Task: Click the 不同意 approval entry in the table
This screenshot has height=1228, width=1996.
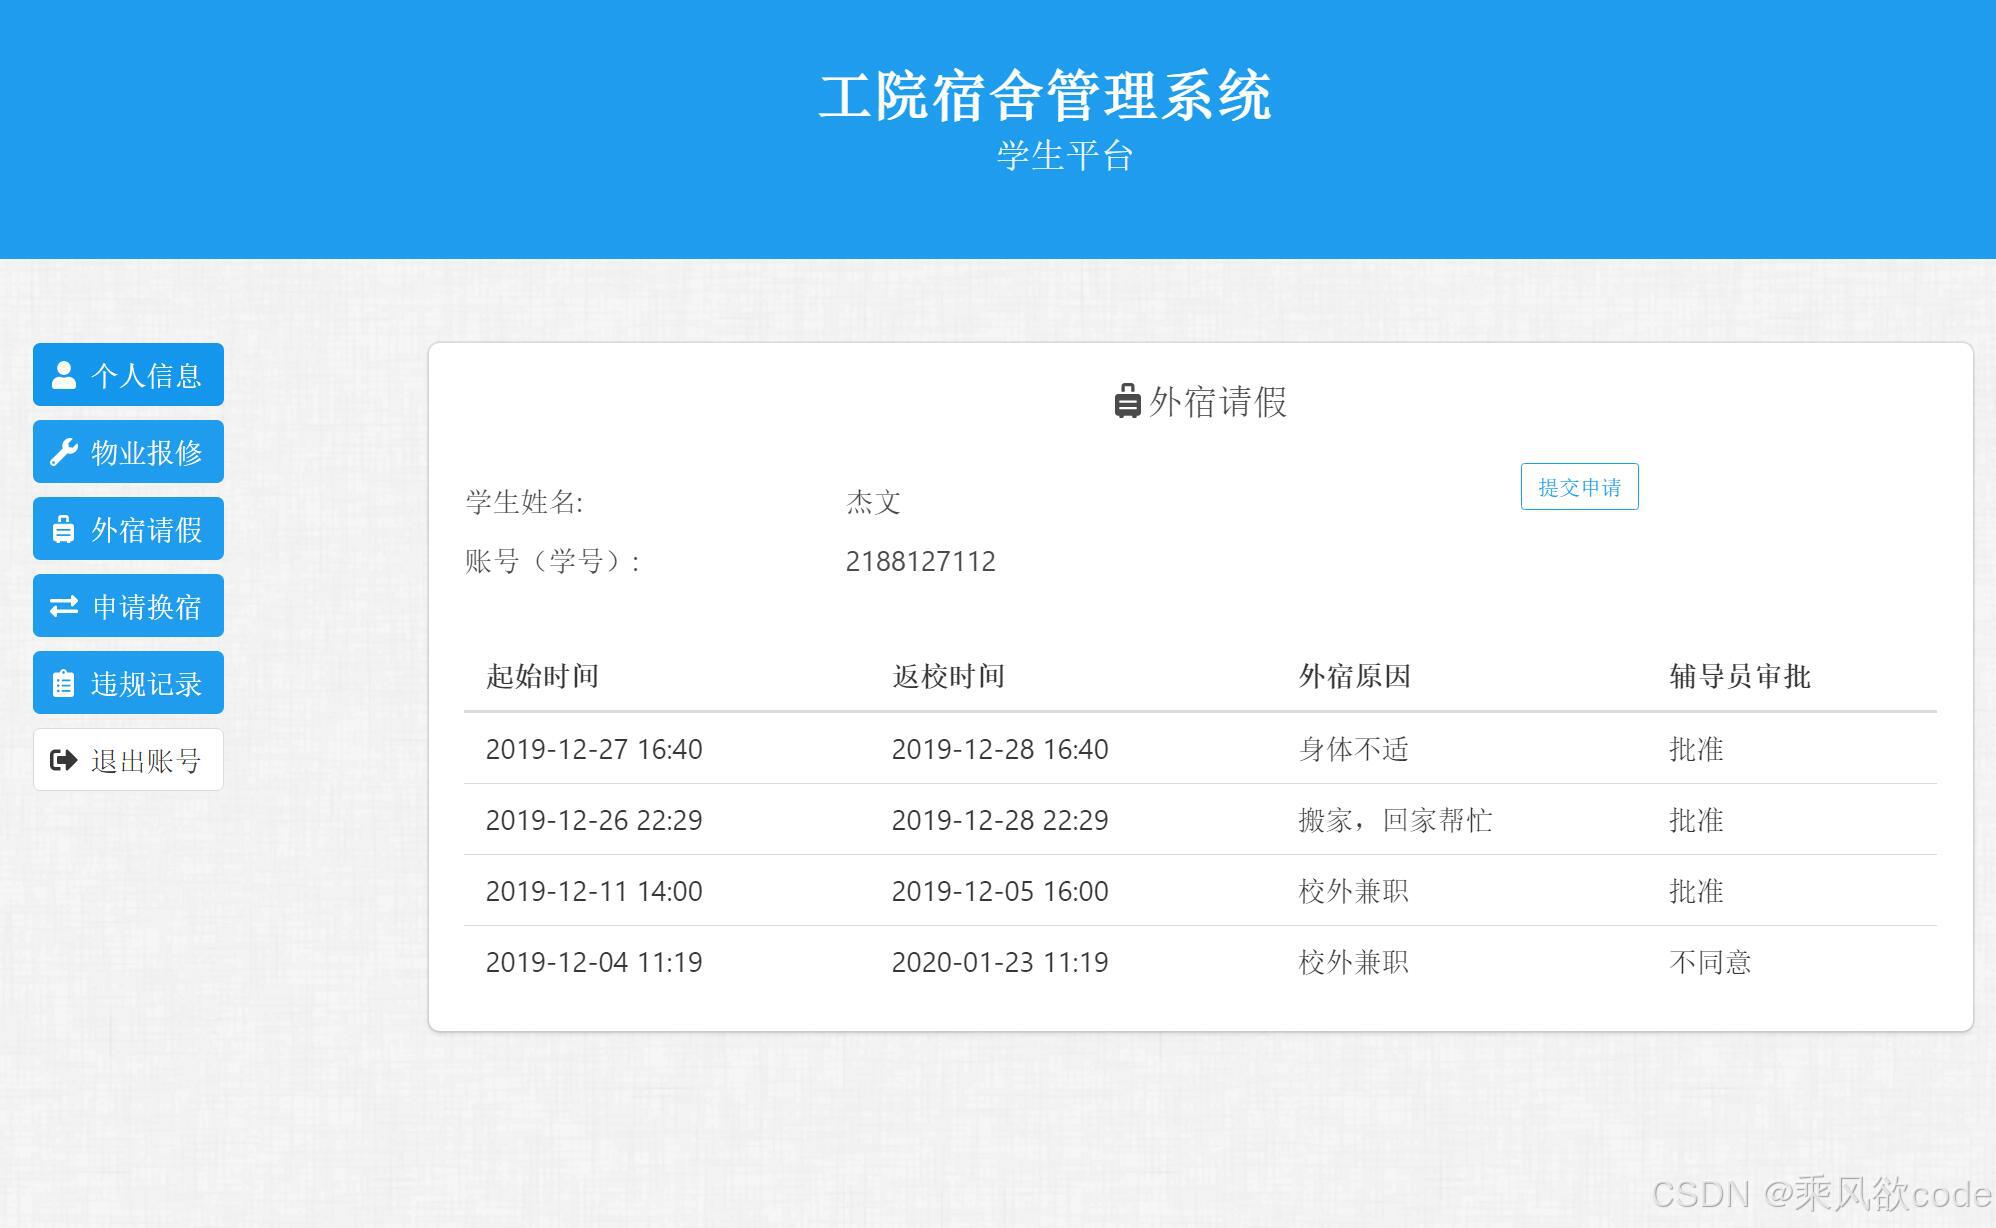Action: (x=1709, y=962)
